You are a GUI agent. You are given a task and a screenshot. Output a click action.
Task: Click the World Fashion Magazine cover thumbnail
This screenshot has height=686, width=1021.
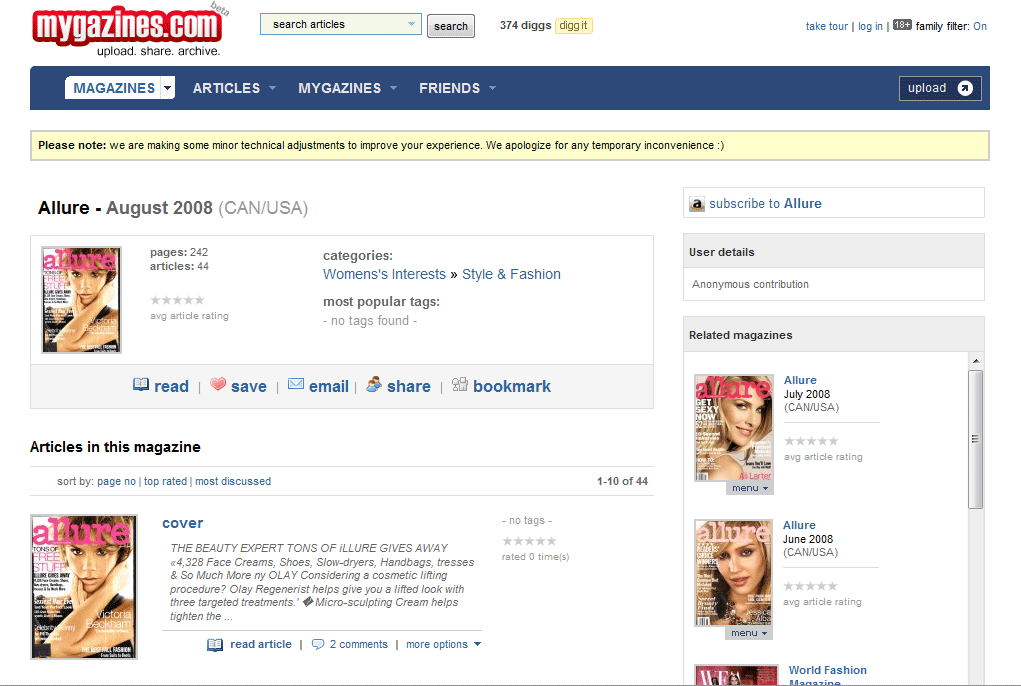tap(736, 675)
